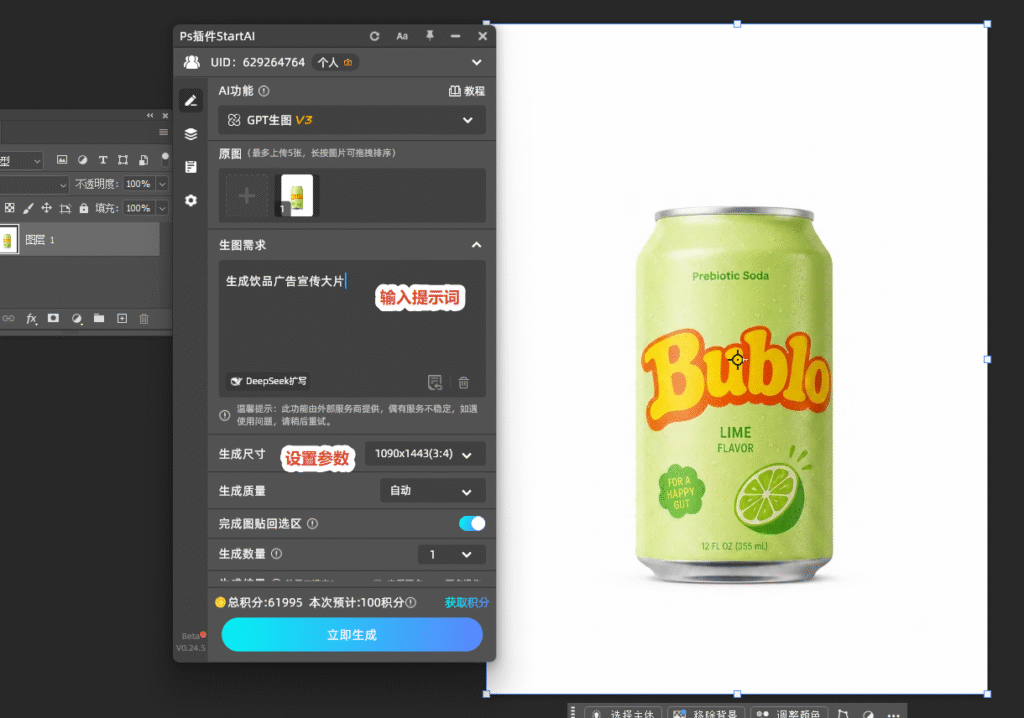Screen dimensions: 1024x718
Task: Filter layers by type T icon
Action: tap(103, 159)
